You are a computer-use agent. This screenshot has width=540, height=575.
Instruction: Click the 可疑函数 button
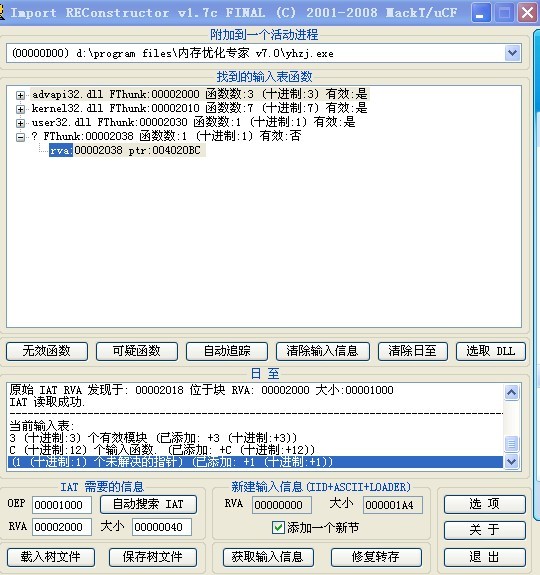pyautogui.click(x=137, y=351)
